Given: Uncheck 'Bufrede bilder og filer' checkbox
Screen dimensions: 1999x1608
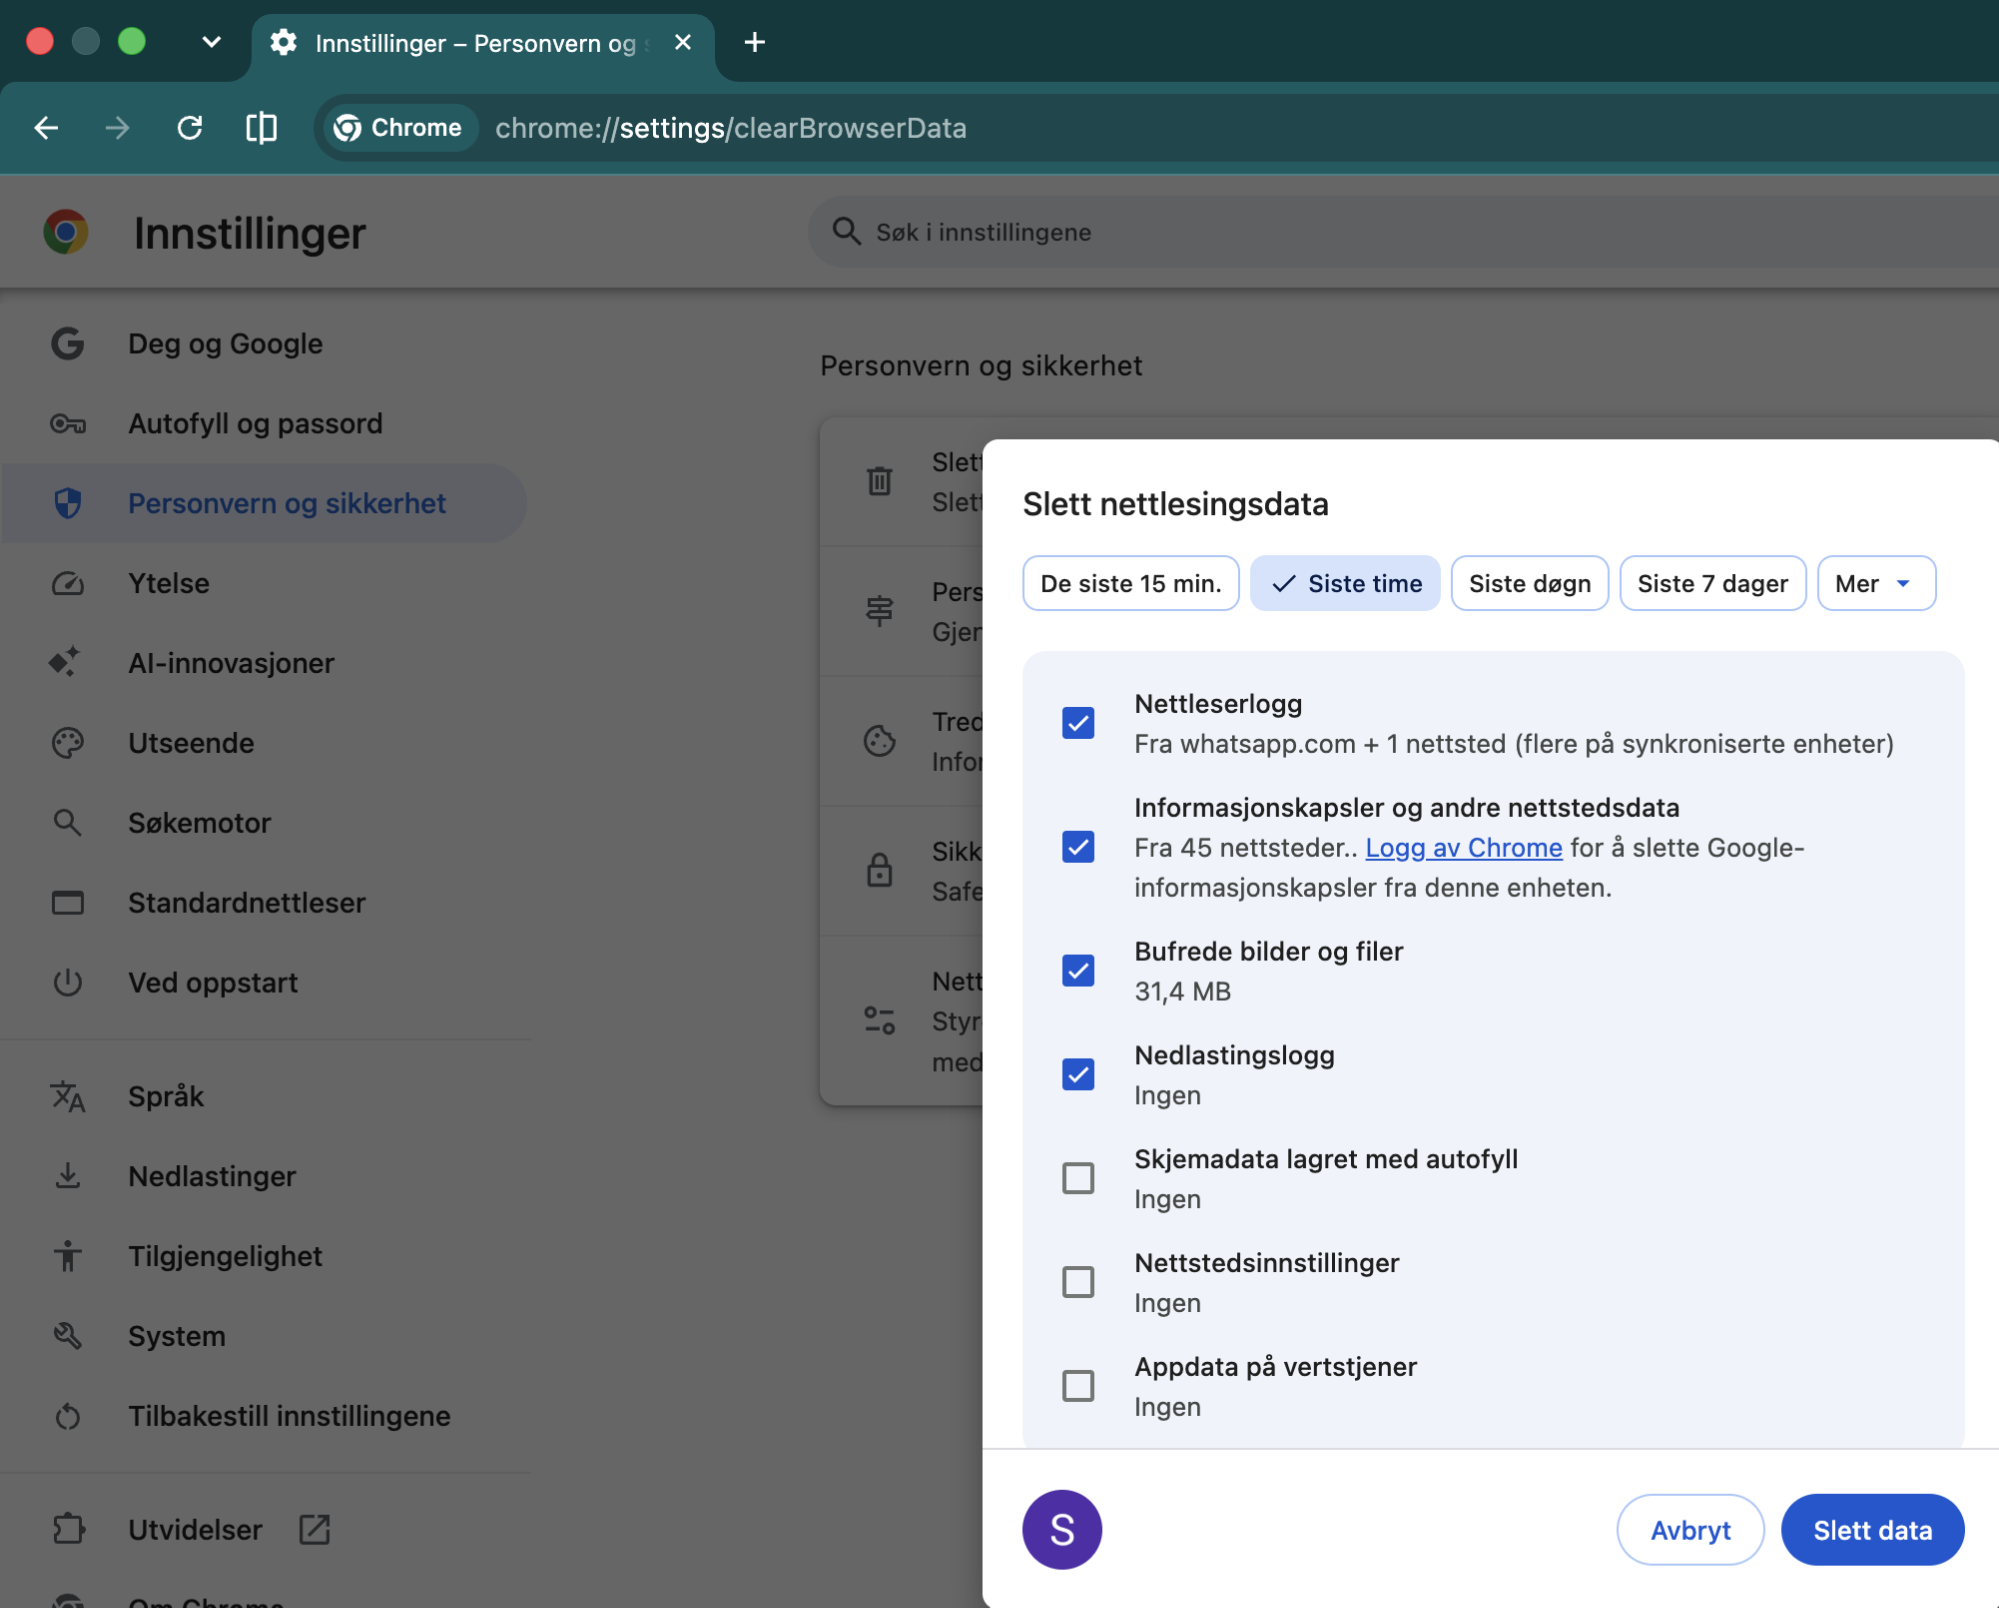Looking at the screenshot, I should pyautogui.click(x=1078, y=970).
